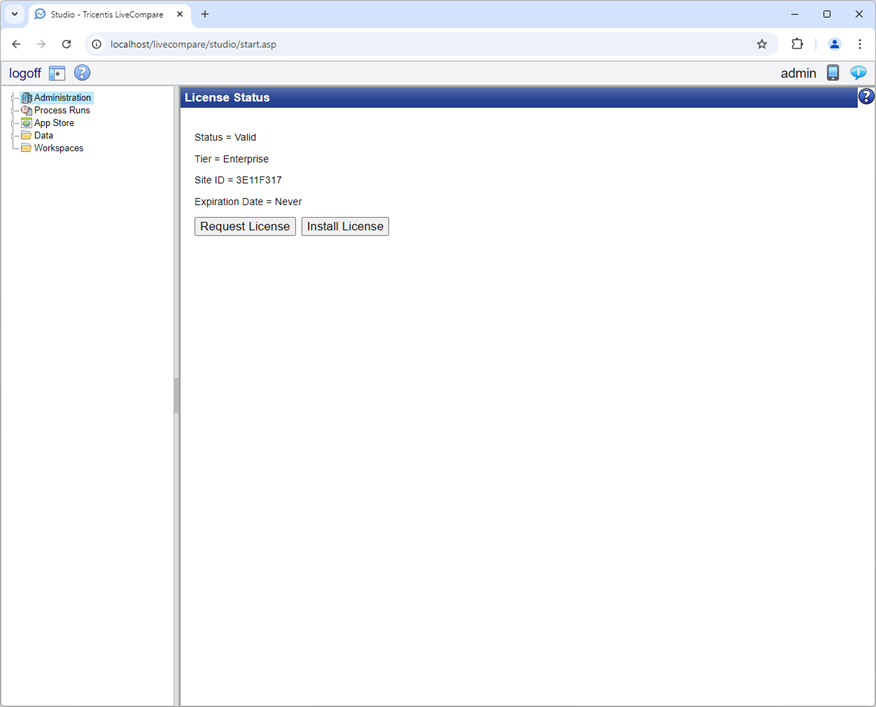Expand the Workspaces tree branch
The image size is (876, 707).
click(13, 147)
